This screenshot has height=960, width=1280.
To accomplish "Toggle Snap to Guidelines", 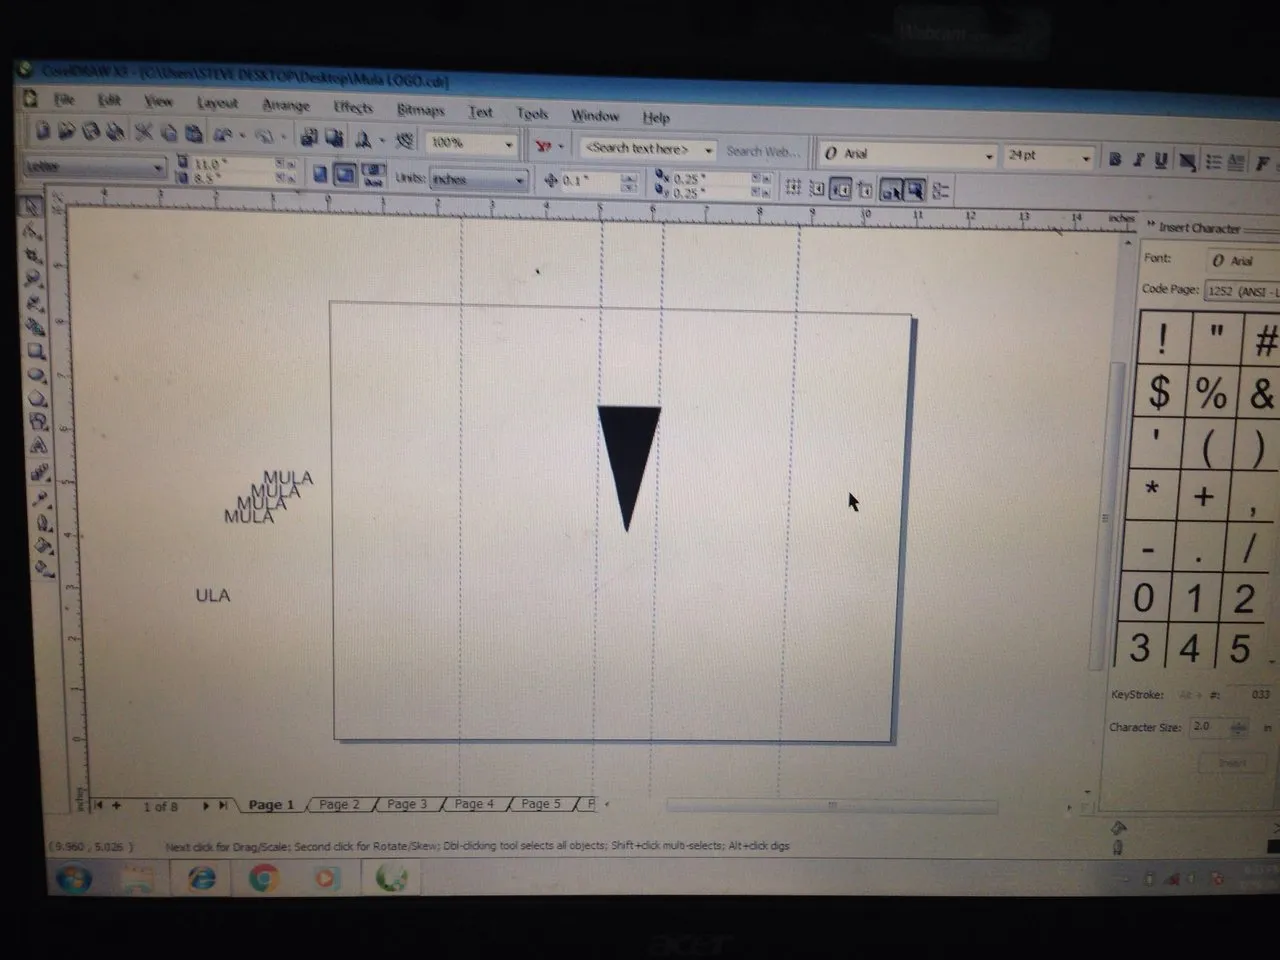I will pos(817,188).
